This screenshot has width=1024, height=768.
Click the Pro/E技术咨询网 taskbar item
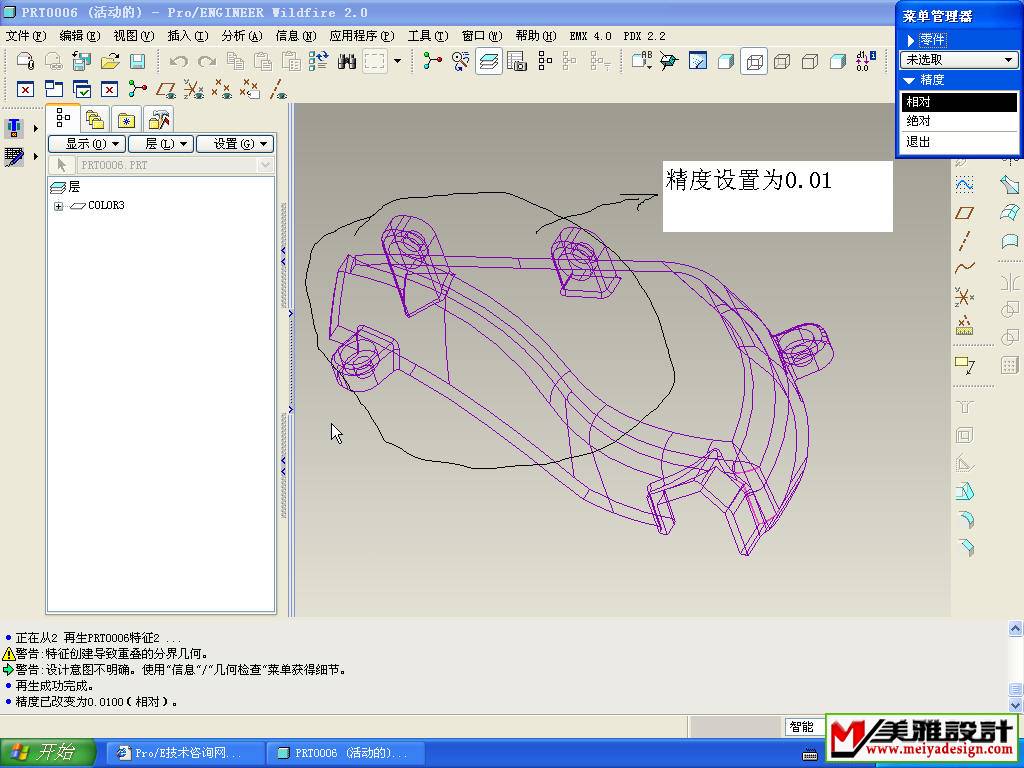(x=186, y=753)
